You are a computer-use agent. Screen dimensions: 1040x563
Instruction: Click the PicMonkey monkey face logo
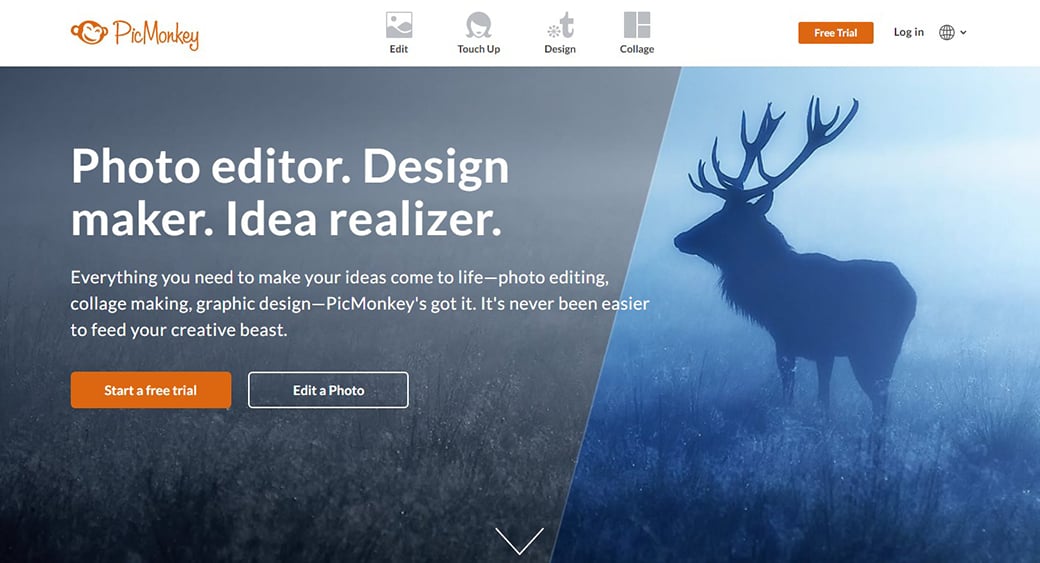tap(90, 32)
